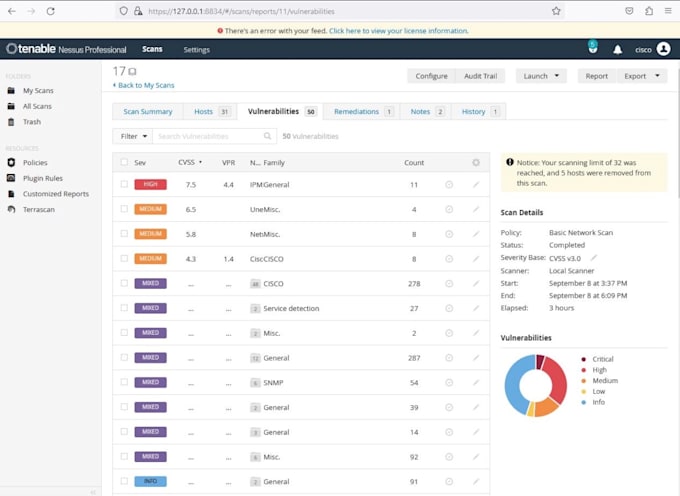Open the browser hamburger menu
680x496 pixels.
click(x=668, y=11)
